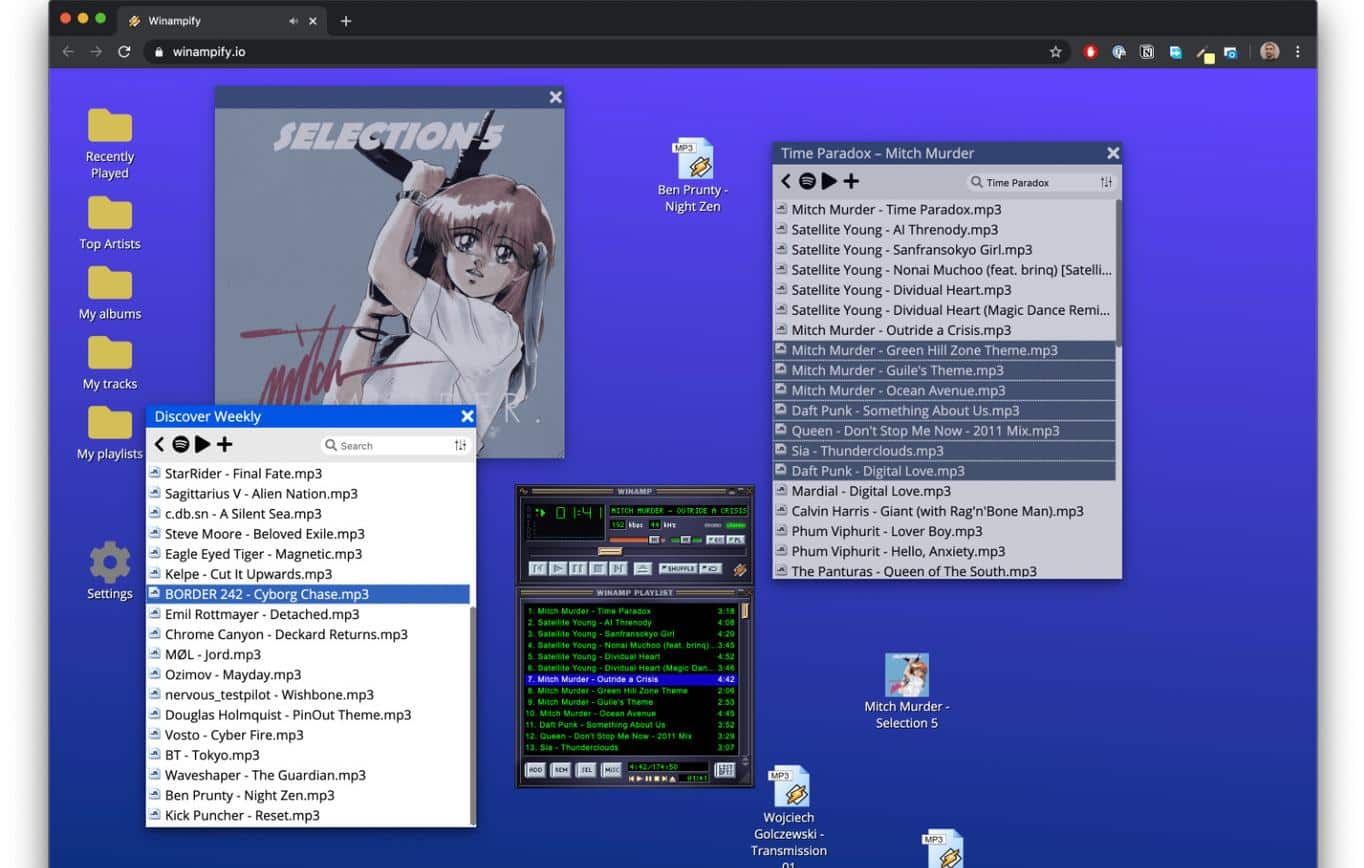Click Spotify icon in Discover Weekly window

[181, 445]
